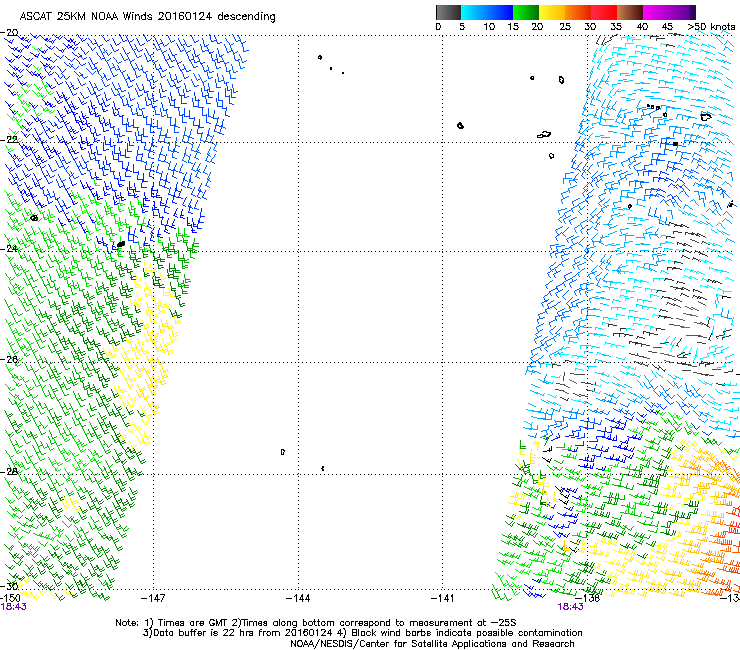
Task: Click the '-20' latitude axis label
Action: coord(9,33)
